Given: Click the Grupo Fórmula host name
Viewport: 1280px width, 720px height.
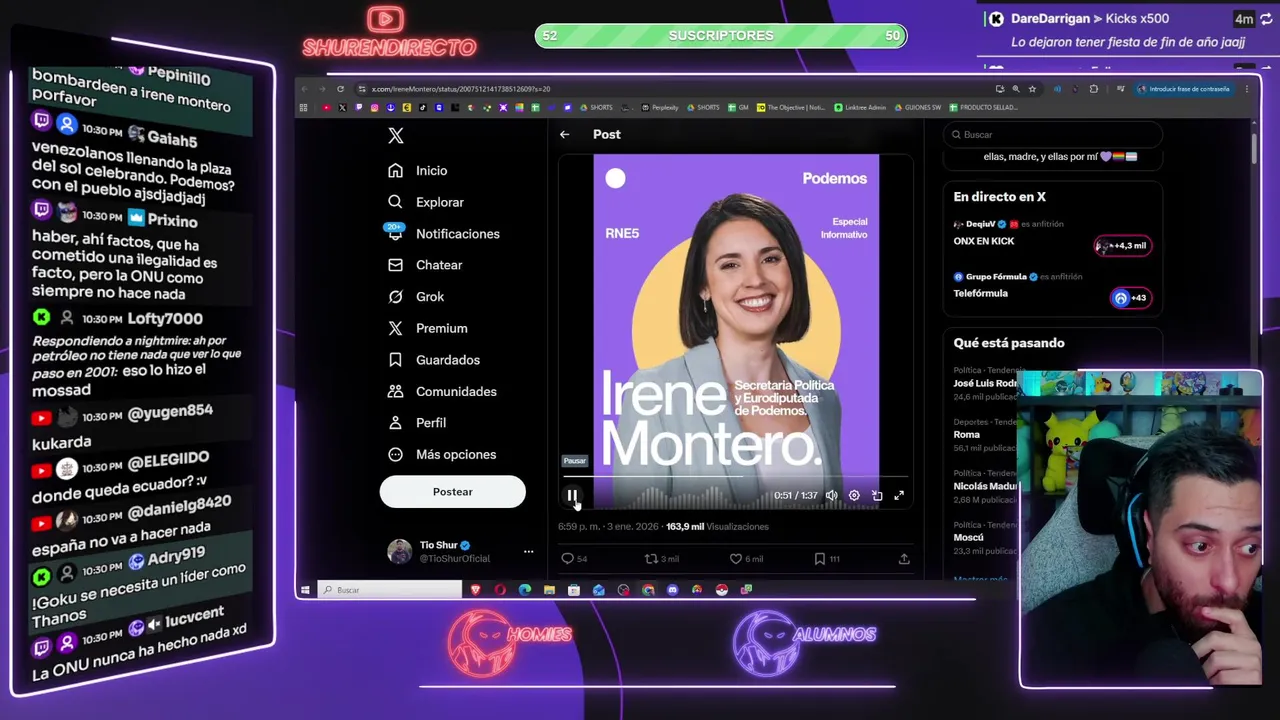Looking at the screenshot, I should 996,277.
